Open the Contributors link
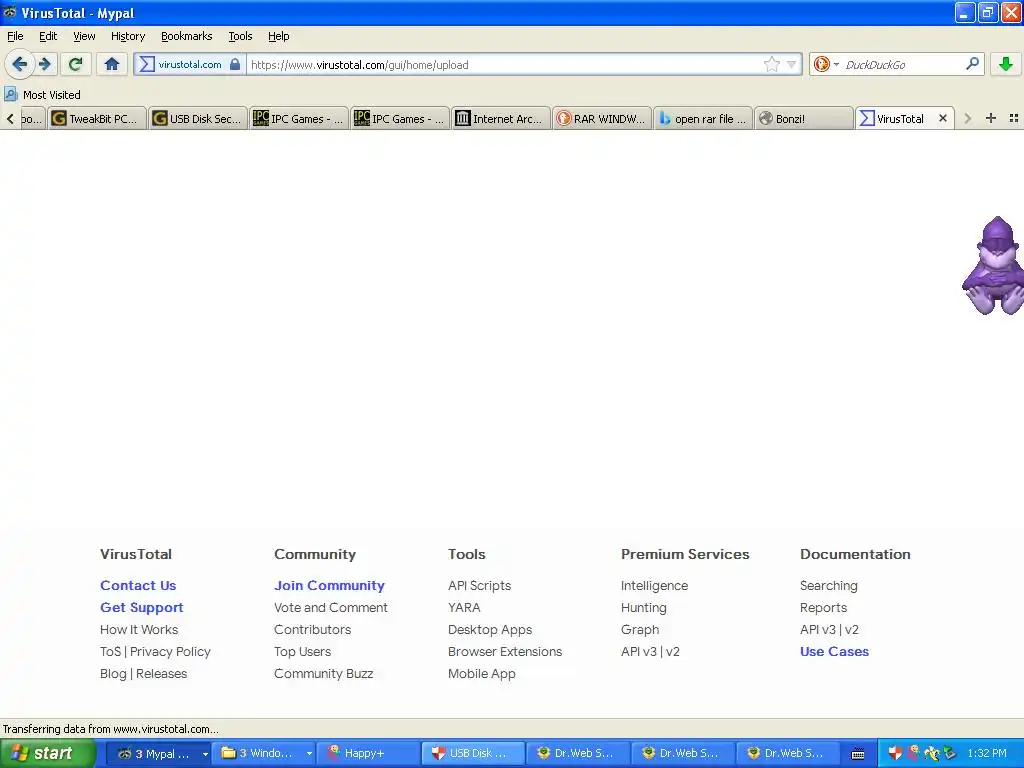The height and width of the screenshot is (768, 1024). pos(312,630)
